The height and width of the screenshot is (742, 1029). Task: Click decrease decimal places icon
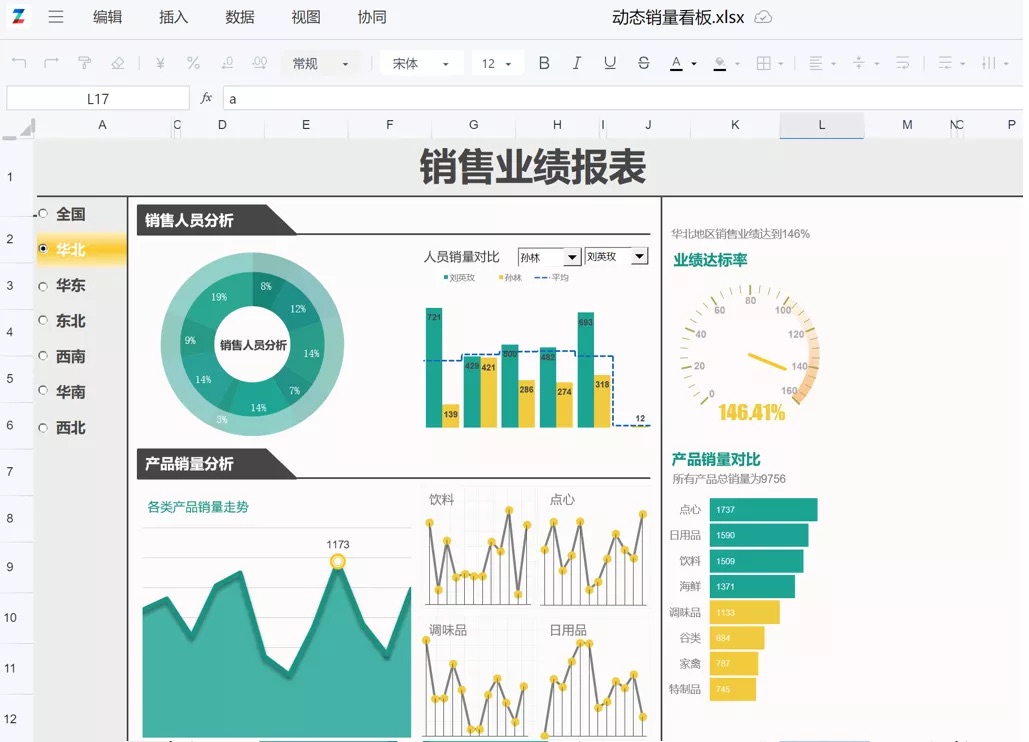(x=227, y=63)
